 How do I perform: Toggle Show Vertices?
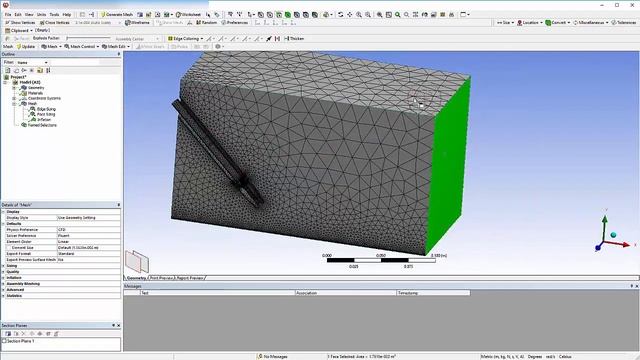point(20,22)
